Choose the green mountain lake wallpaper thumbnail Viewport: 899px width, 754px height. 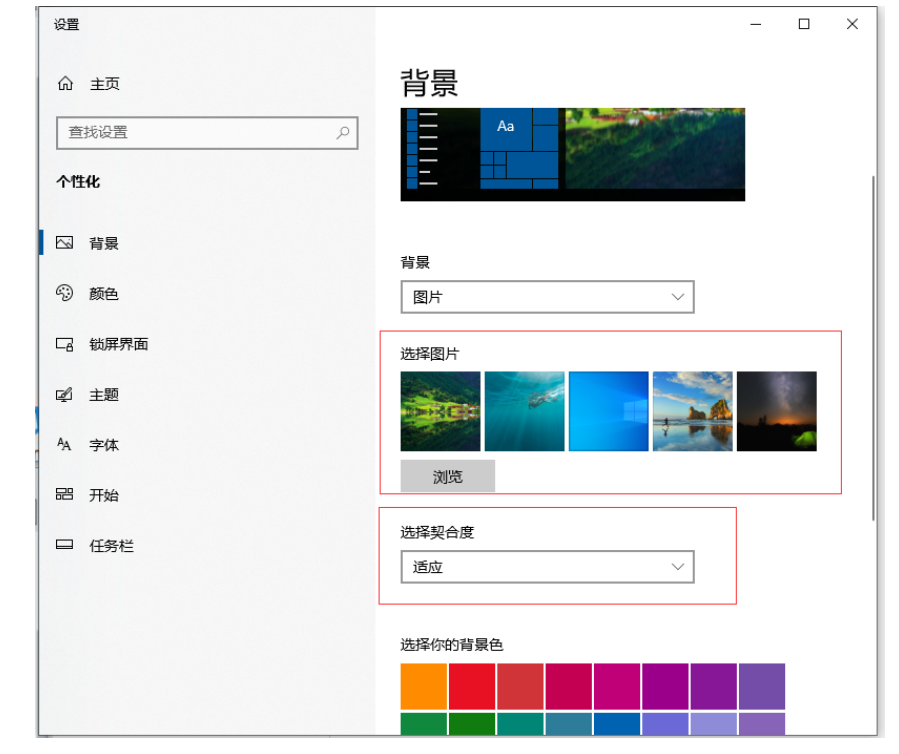tap(440, 411)
